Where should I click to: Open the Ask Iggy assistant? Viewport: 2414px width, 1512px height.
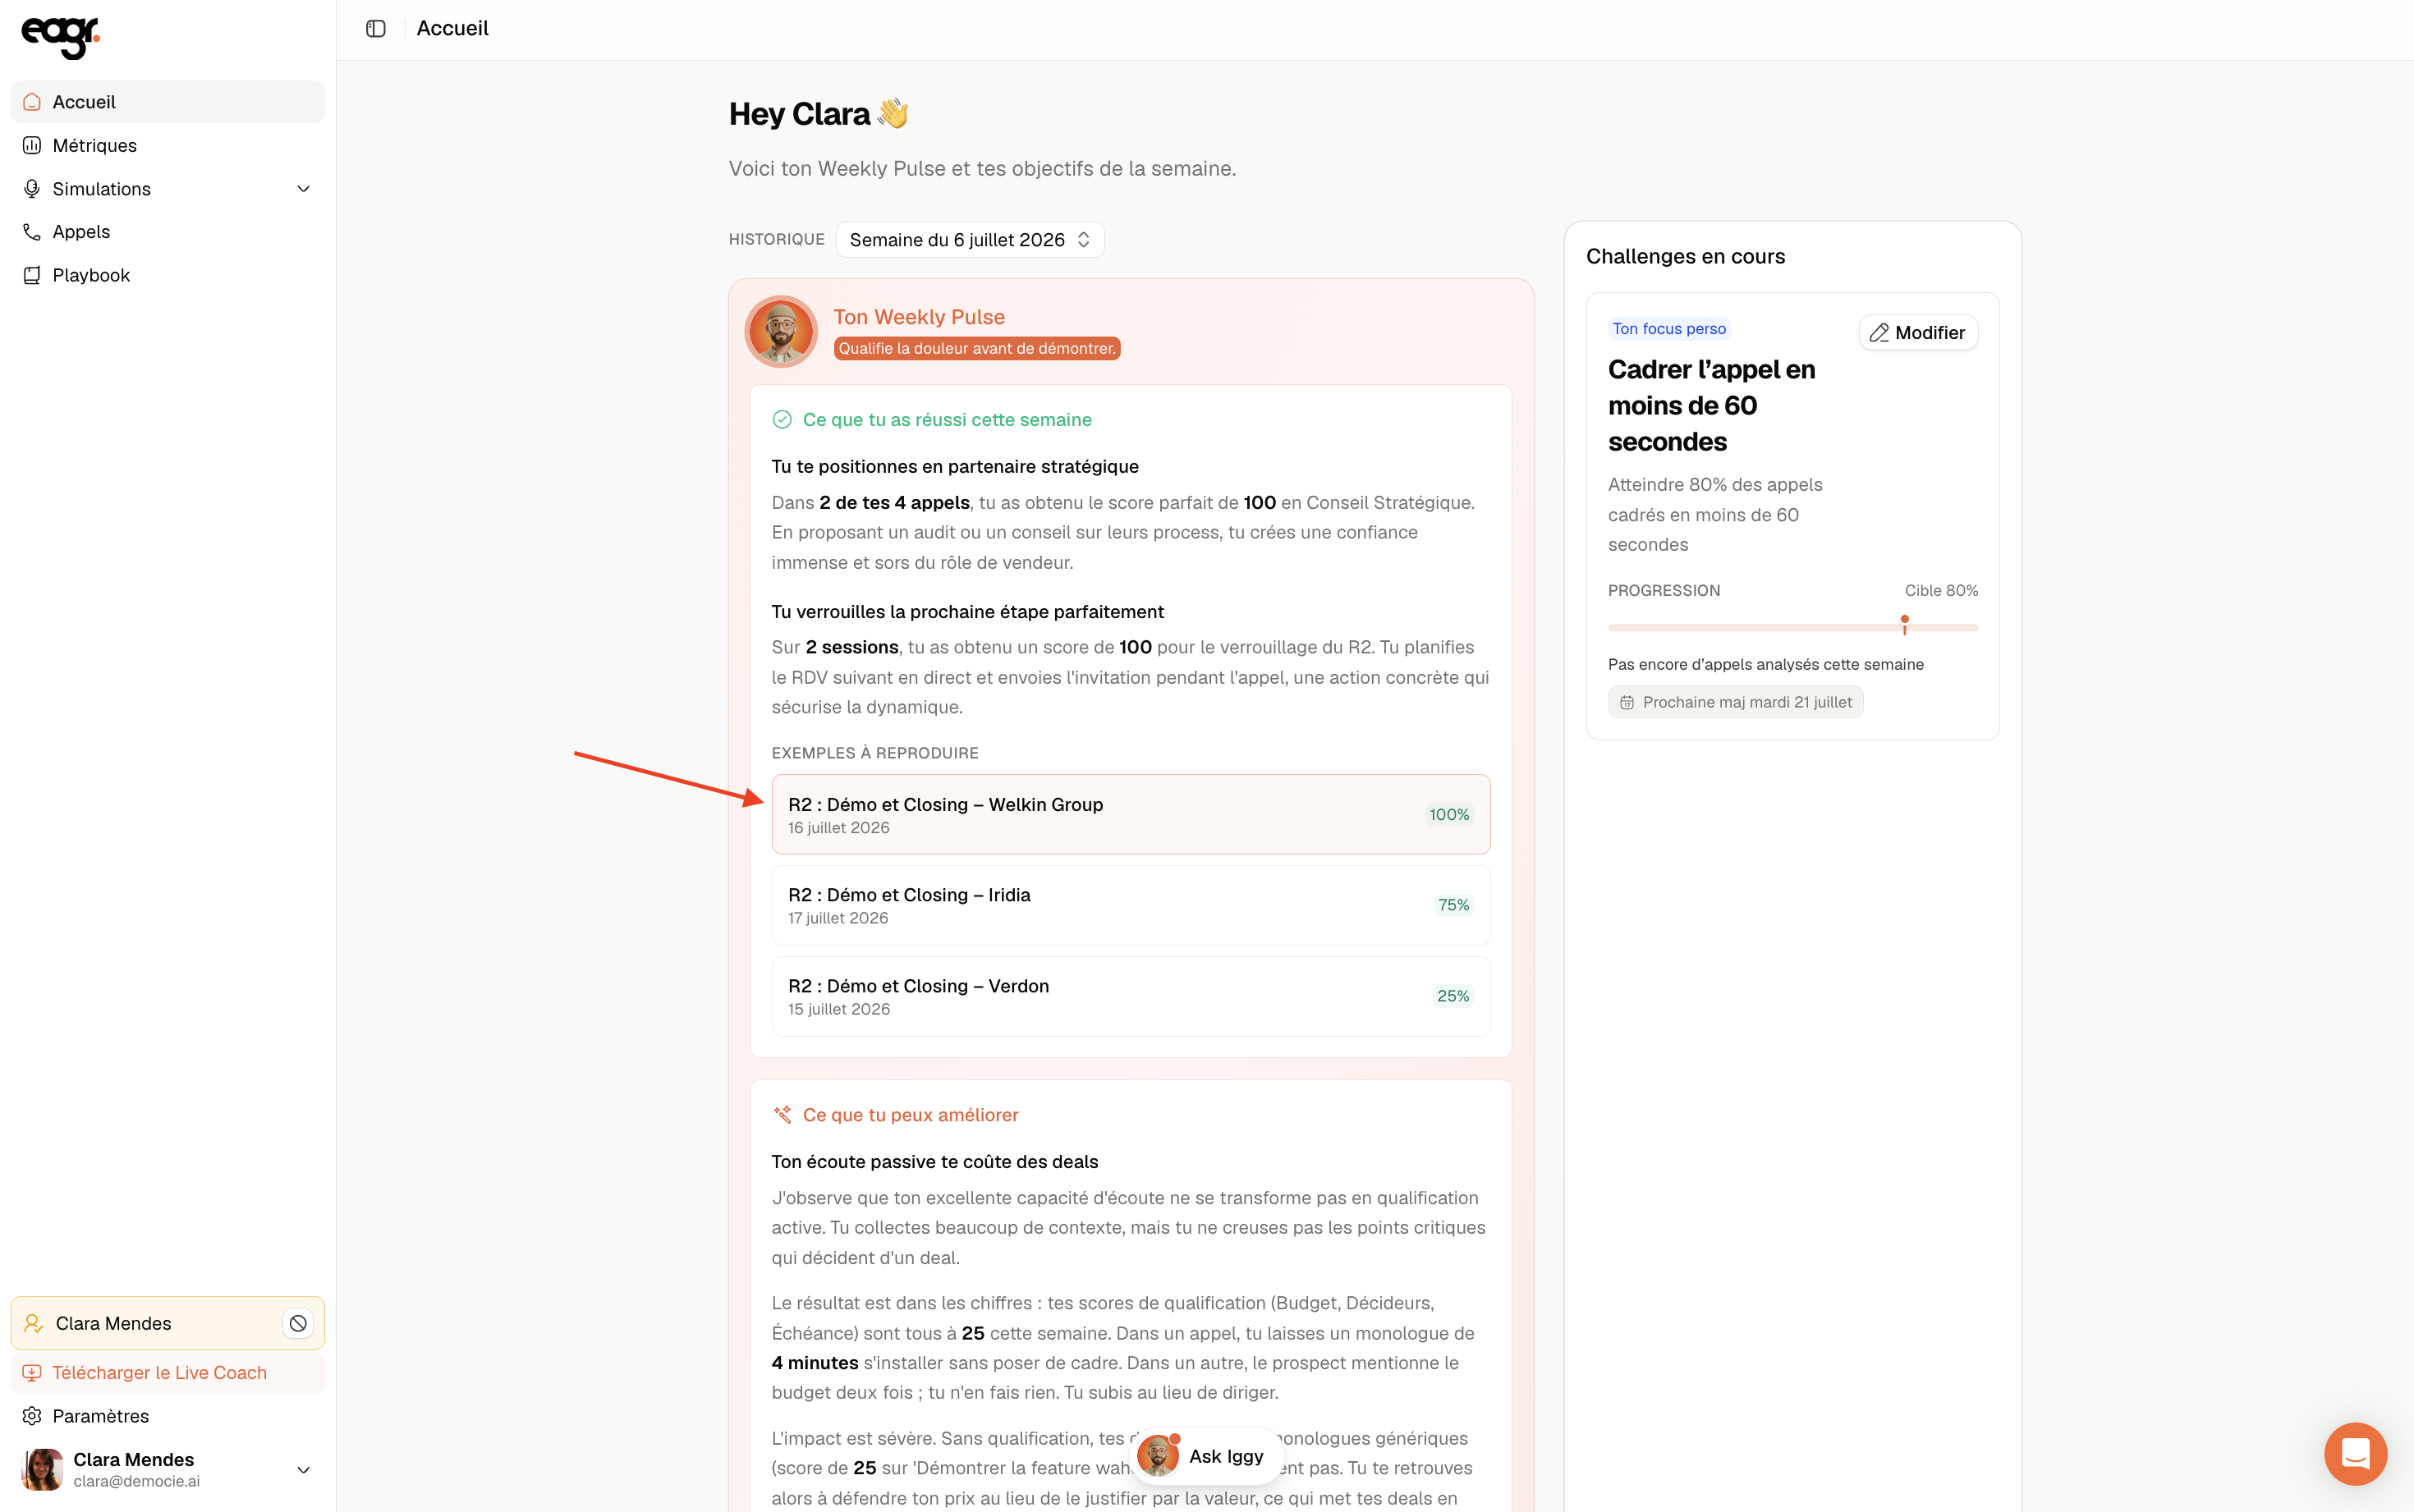click(1205, 1457)
